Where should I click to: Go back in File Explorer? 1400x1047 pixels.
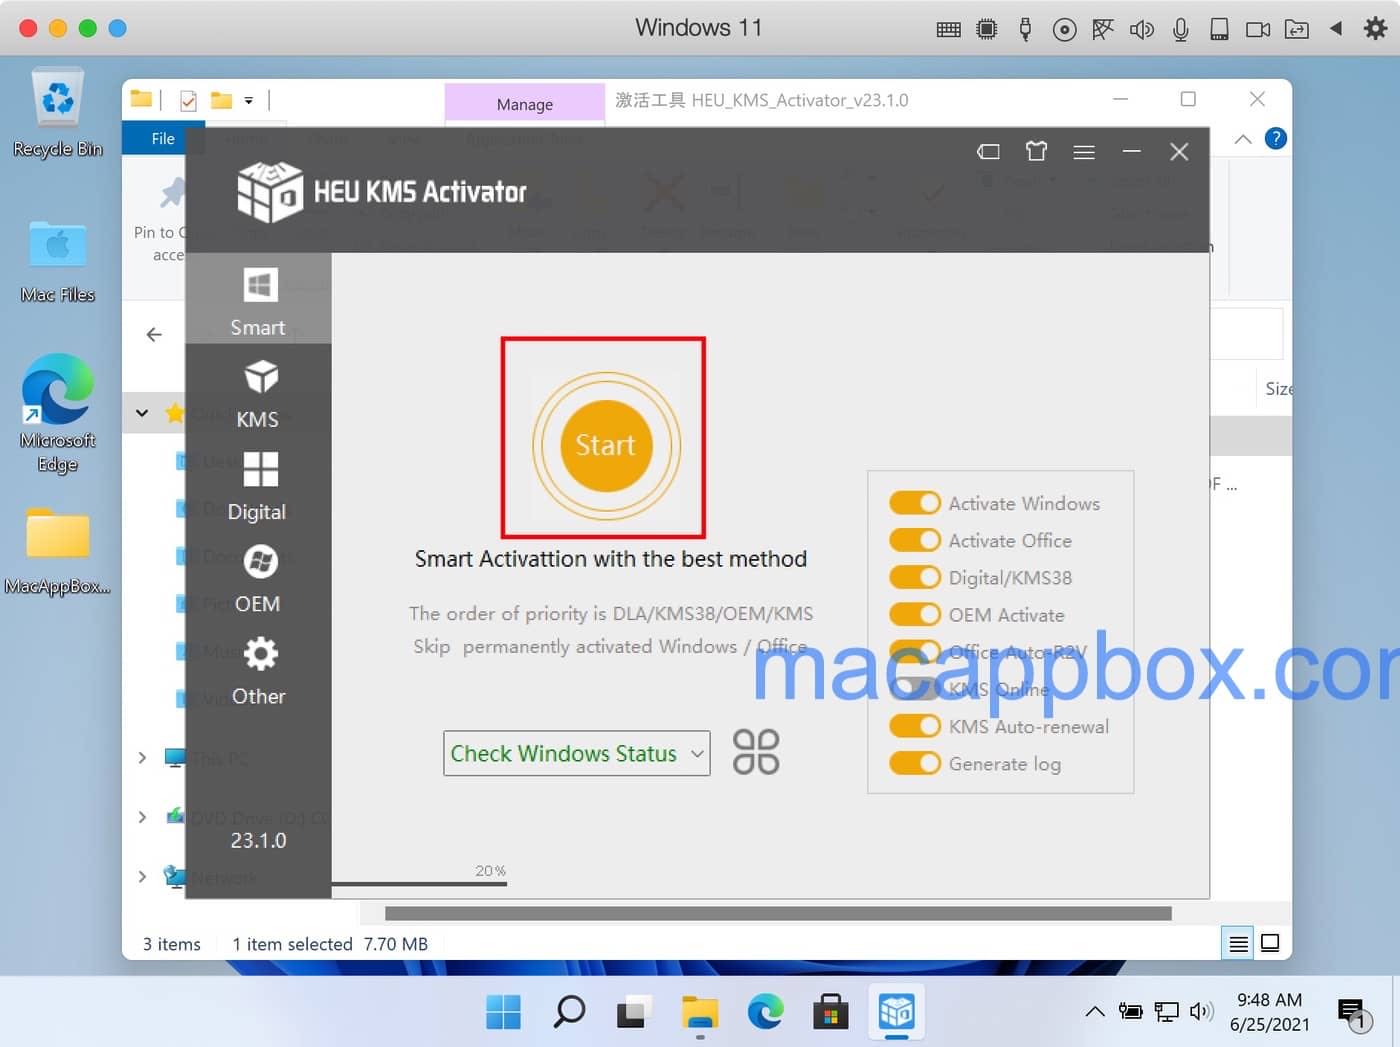pos(154,334)
